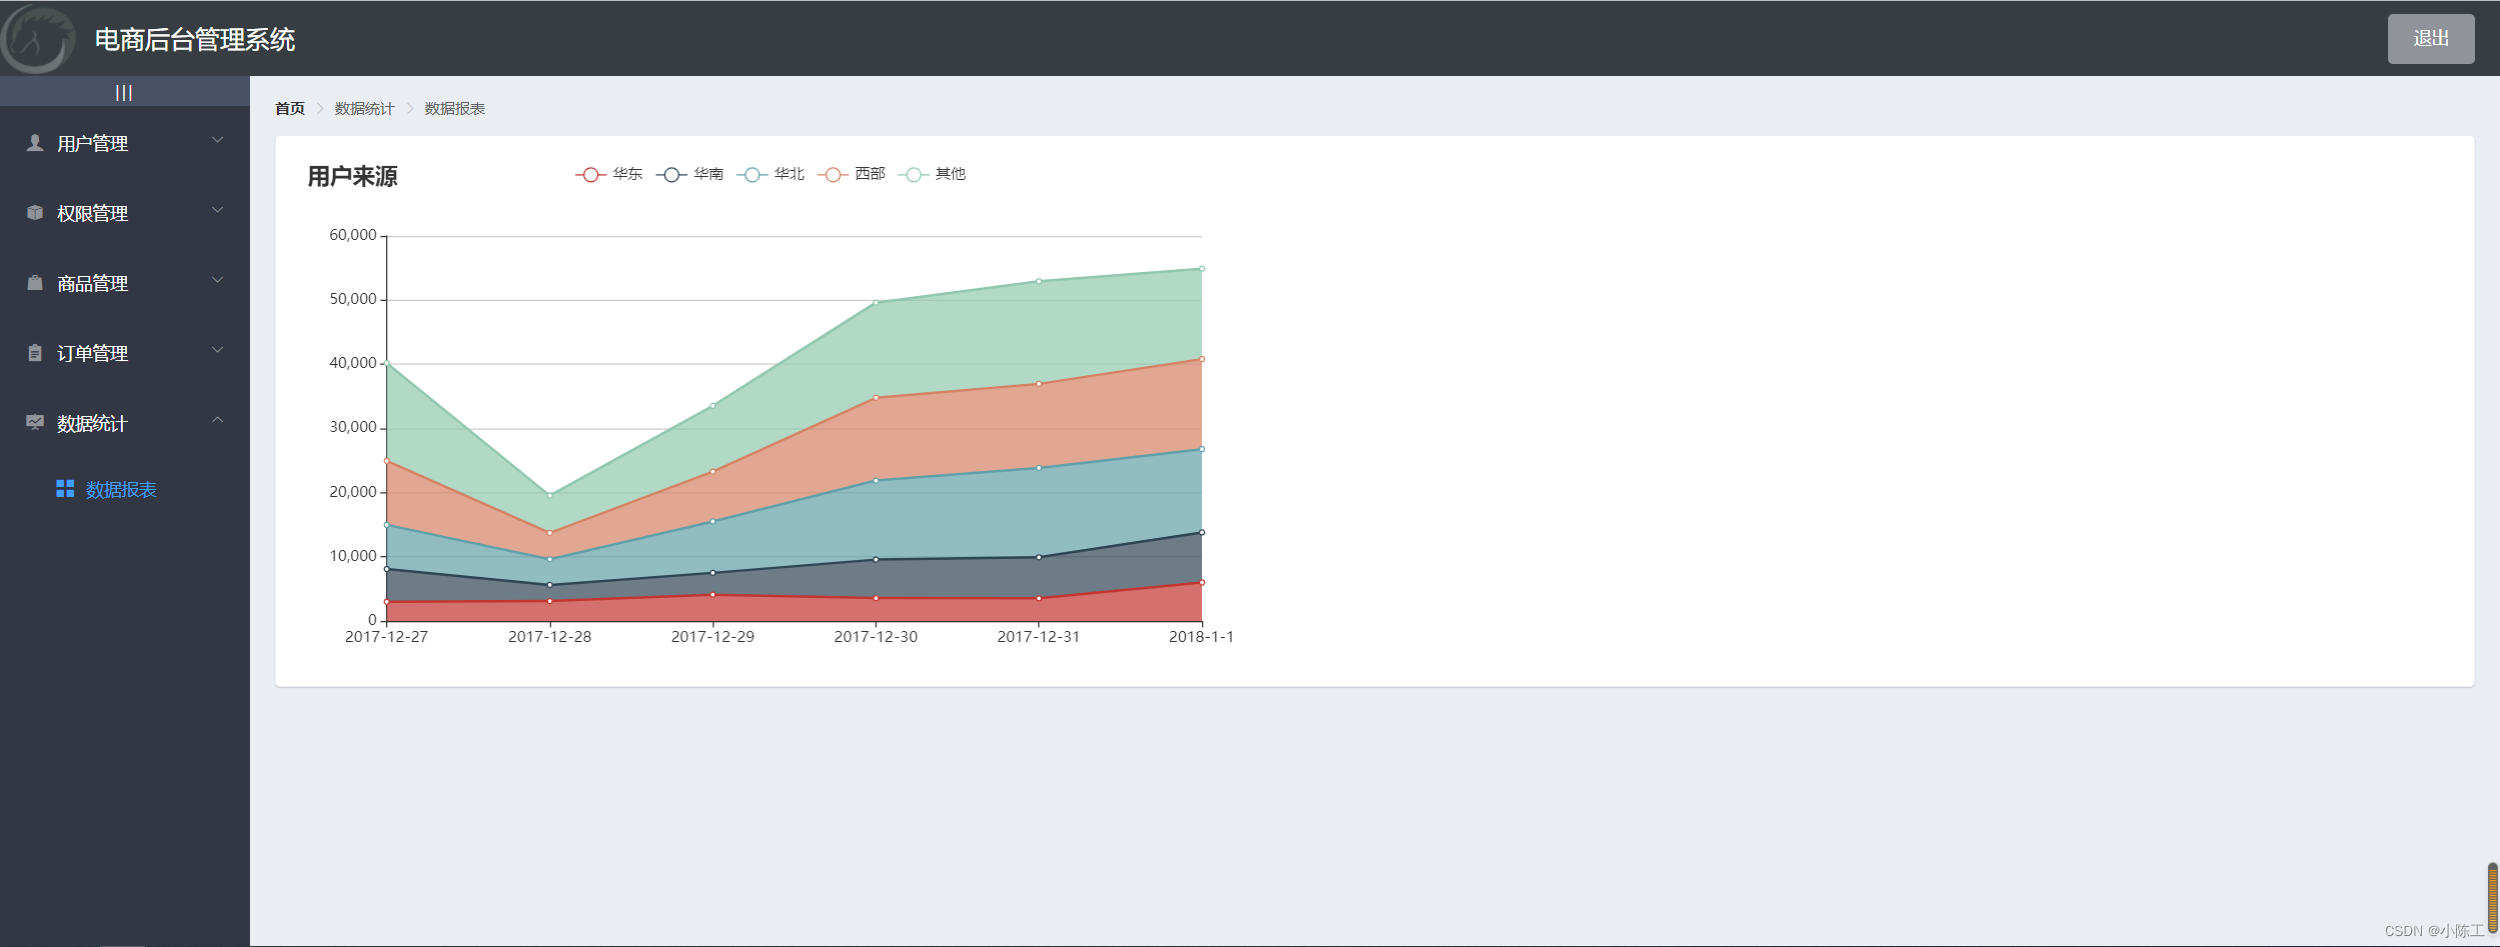
Task: Click the 权限管理 cube icon
Action: 35,213
